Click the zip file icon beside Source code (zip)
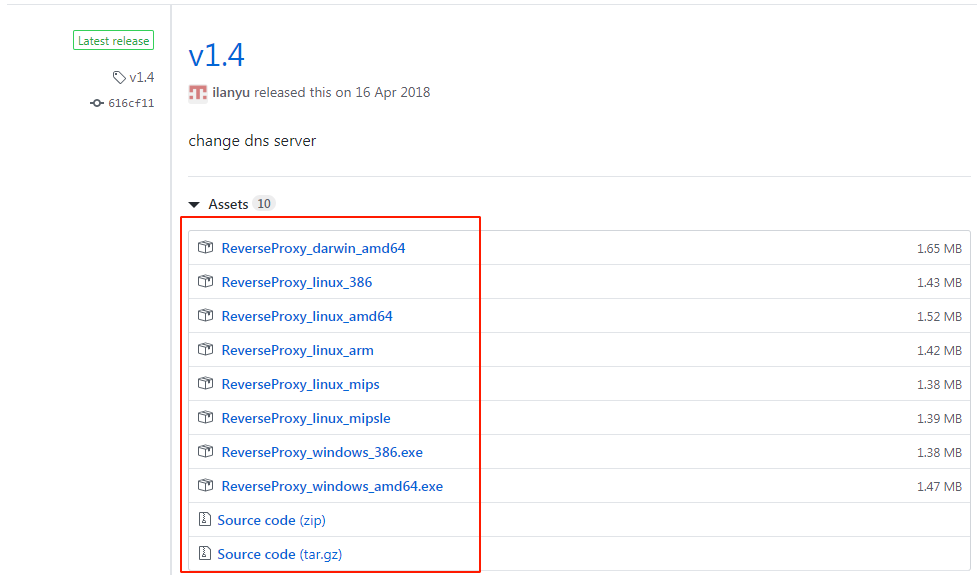 point(204,519)
